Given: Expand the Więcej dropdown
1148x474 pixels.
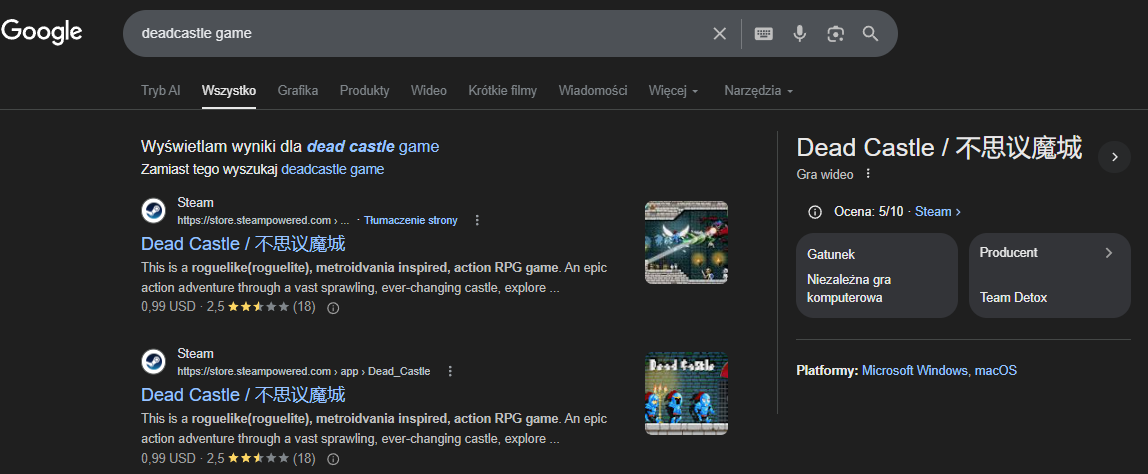Looking at the screenshot, I should (x=674, y=91).
